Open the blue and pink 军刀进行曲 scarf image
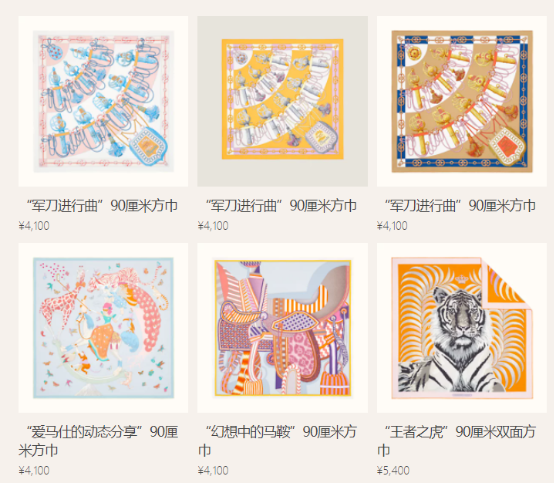Screen dimensions: 554x483 (103, 101)
